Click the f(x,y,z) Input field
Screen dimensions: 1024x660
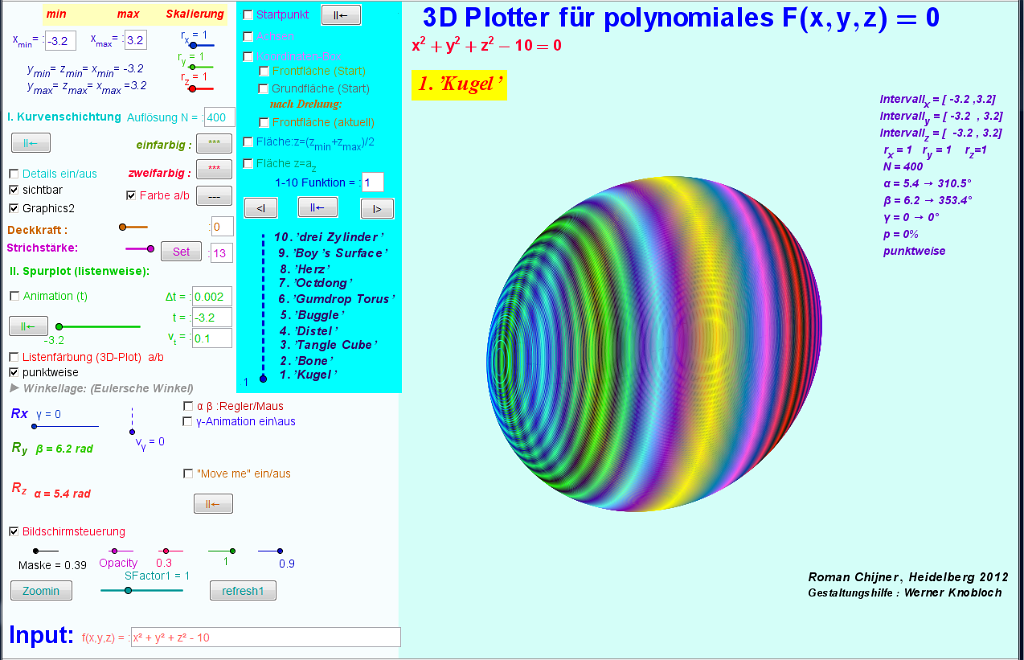point(264,637)
